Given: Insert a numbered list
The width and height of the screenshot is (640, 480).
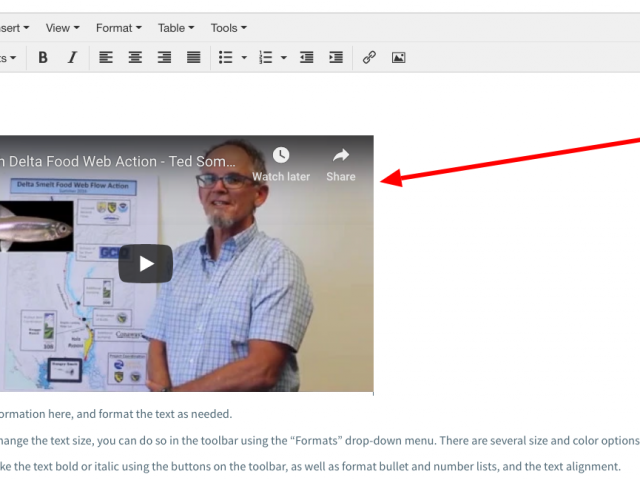Looking at the screenshot, I should tap(266, 58).
